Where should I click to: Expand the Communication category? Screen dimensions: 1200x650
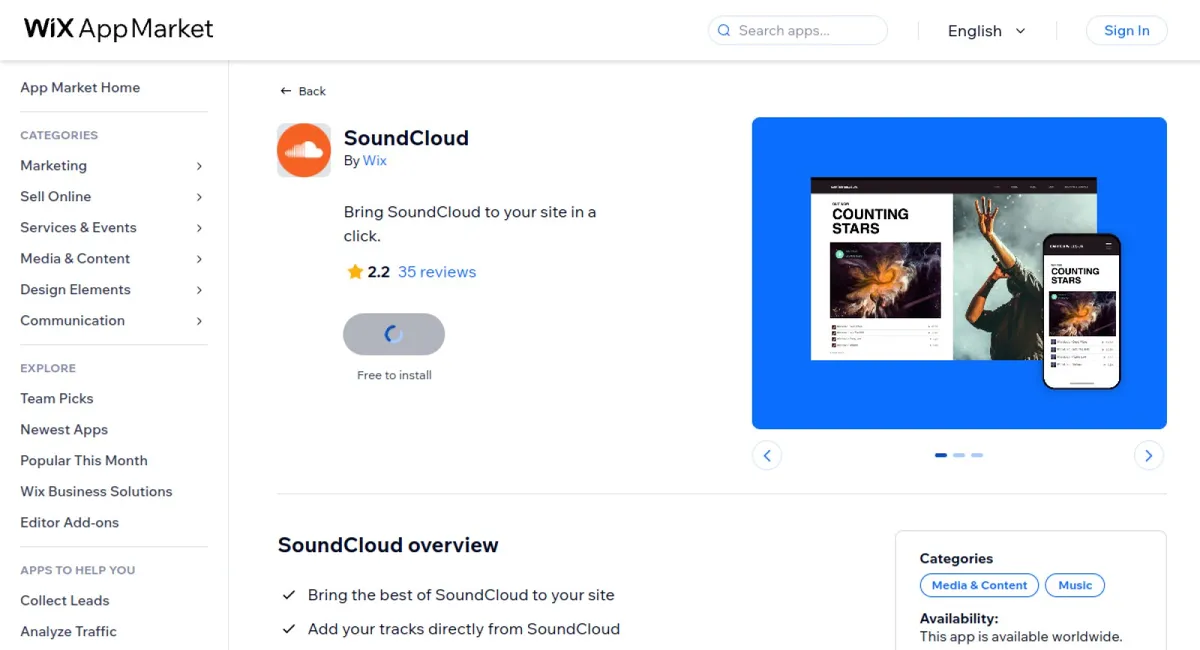point(112,321)
